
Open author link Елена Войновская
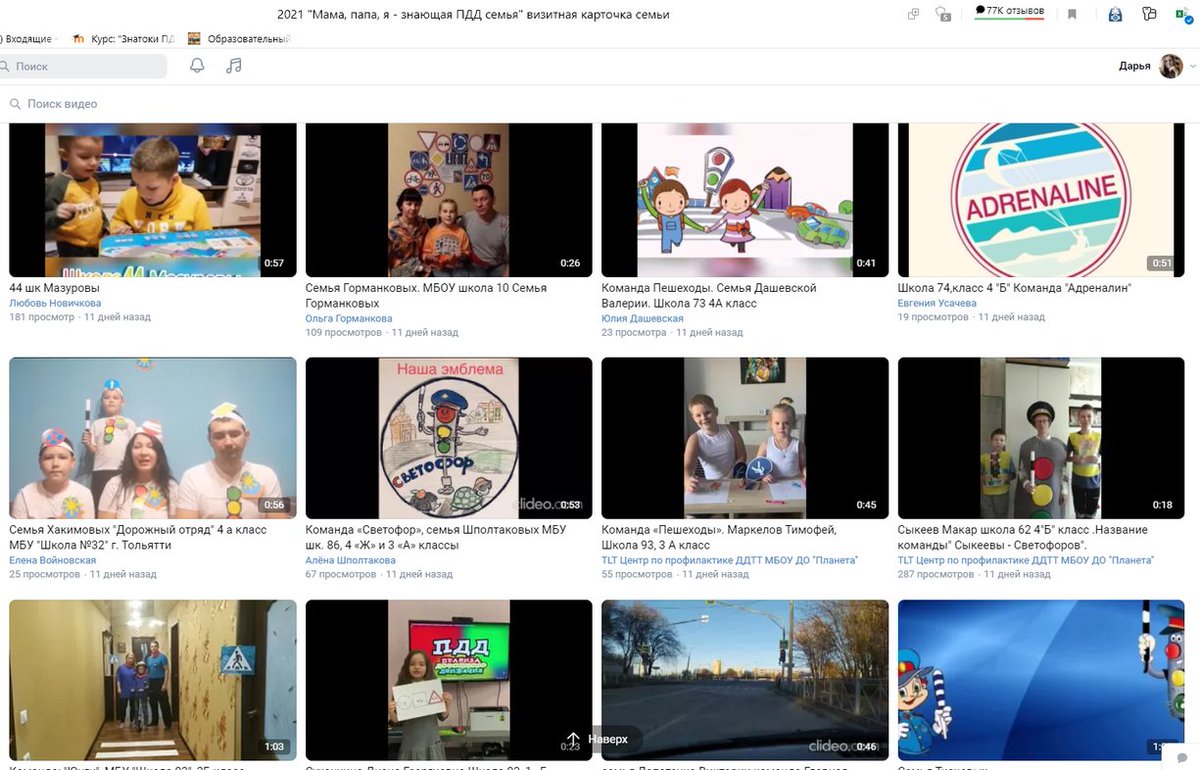tap(53, 560)
